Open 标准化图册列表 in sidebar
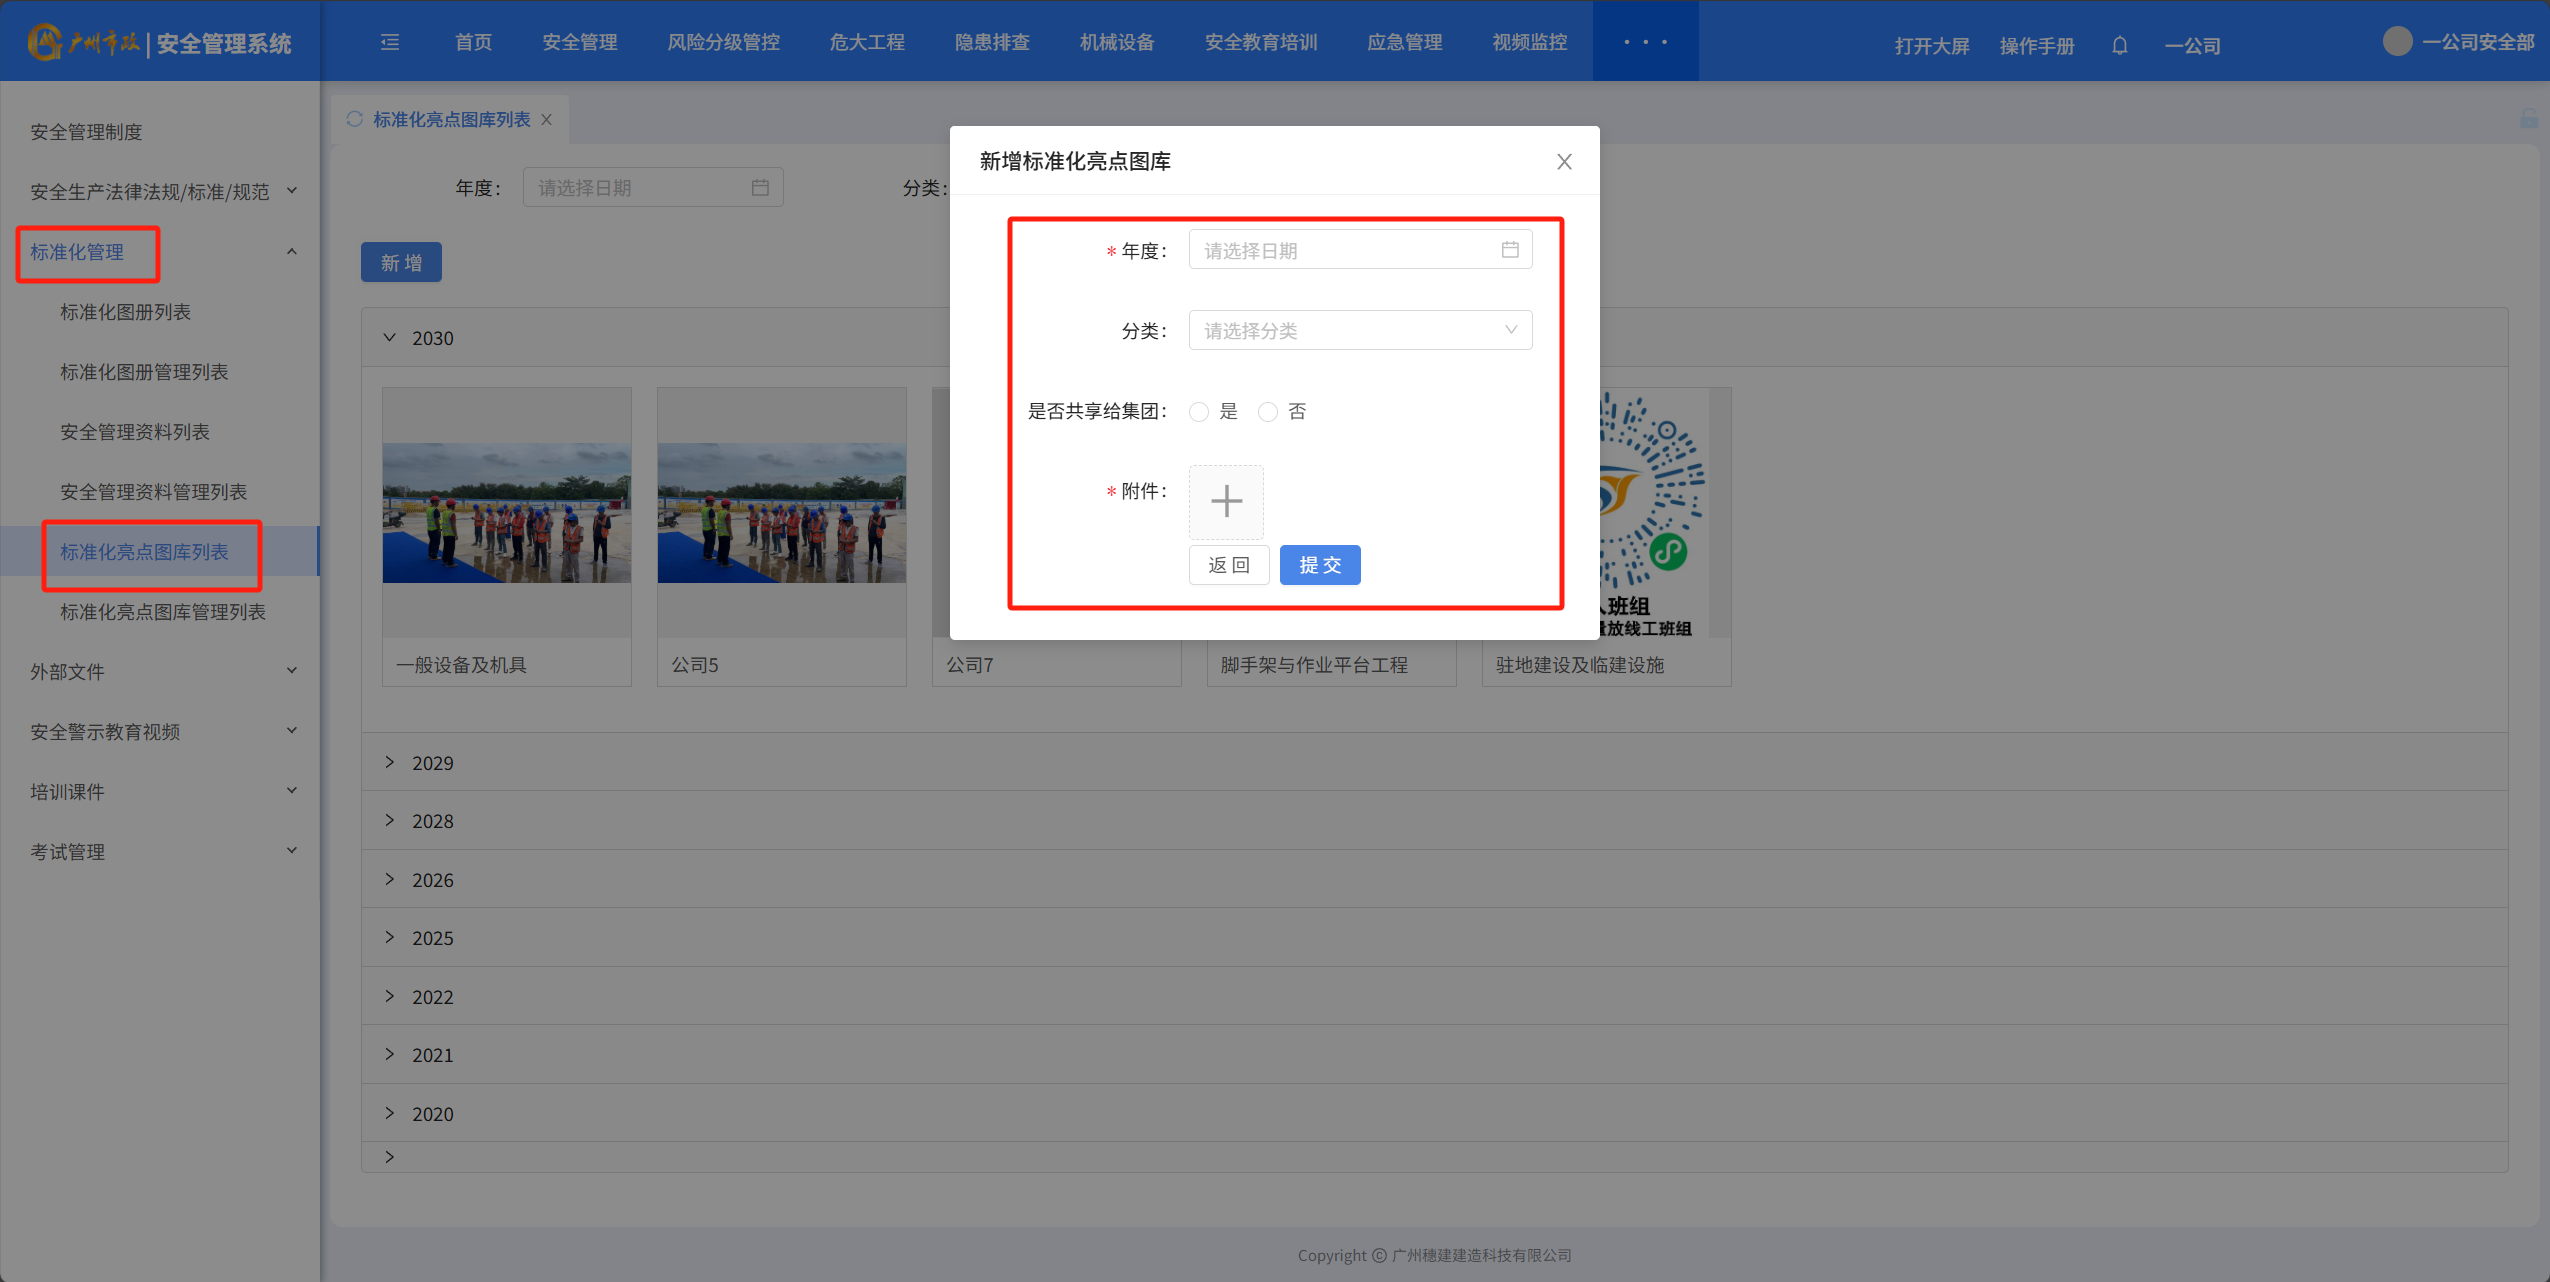 tap(125, 312)
